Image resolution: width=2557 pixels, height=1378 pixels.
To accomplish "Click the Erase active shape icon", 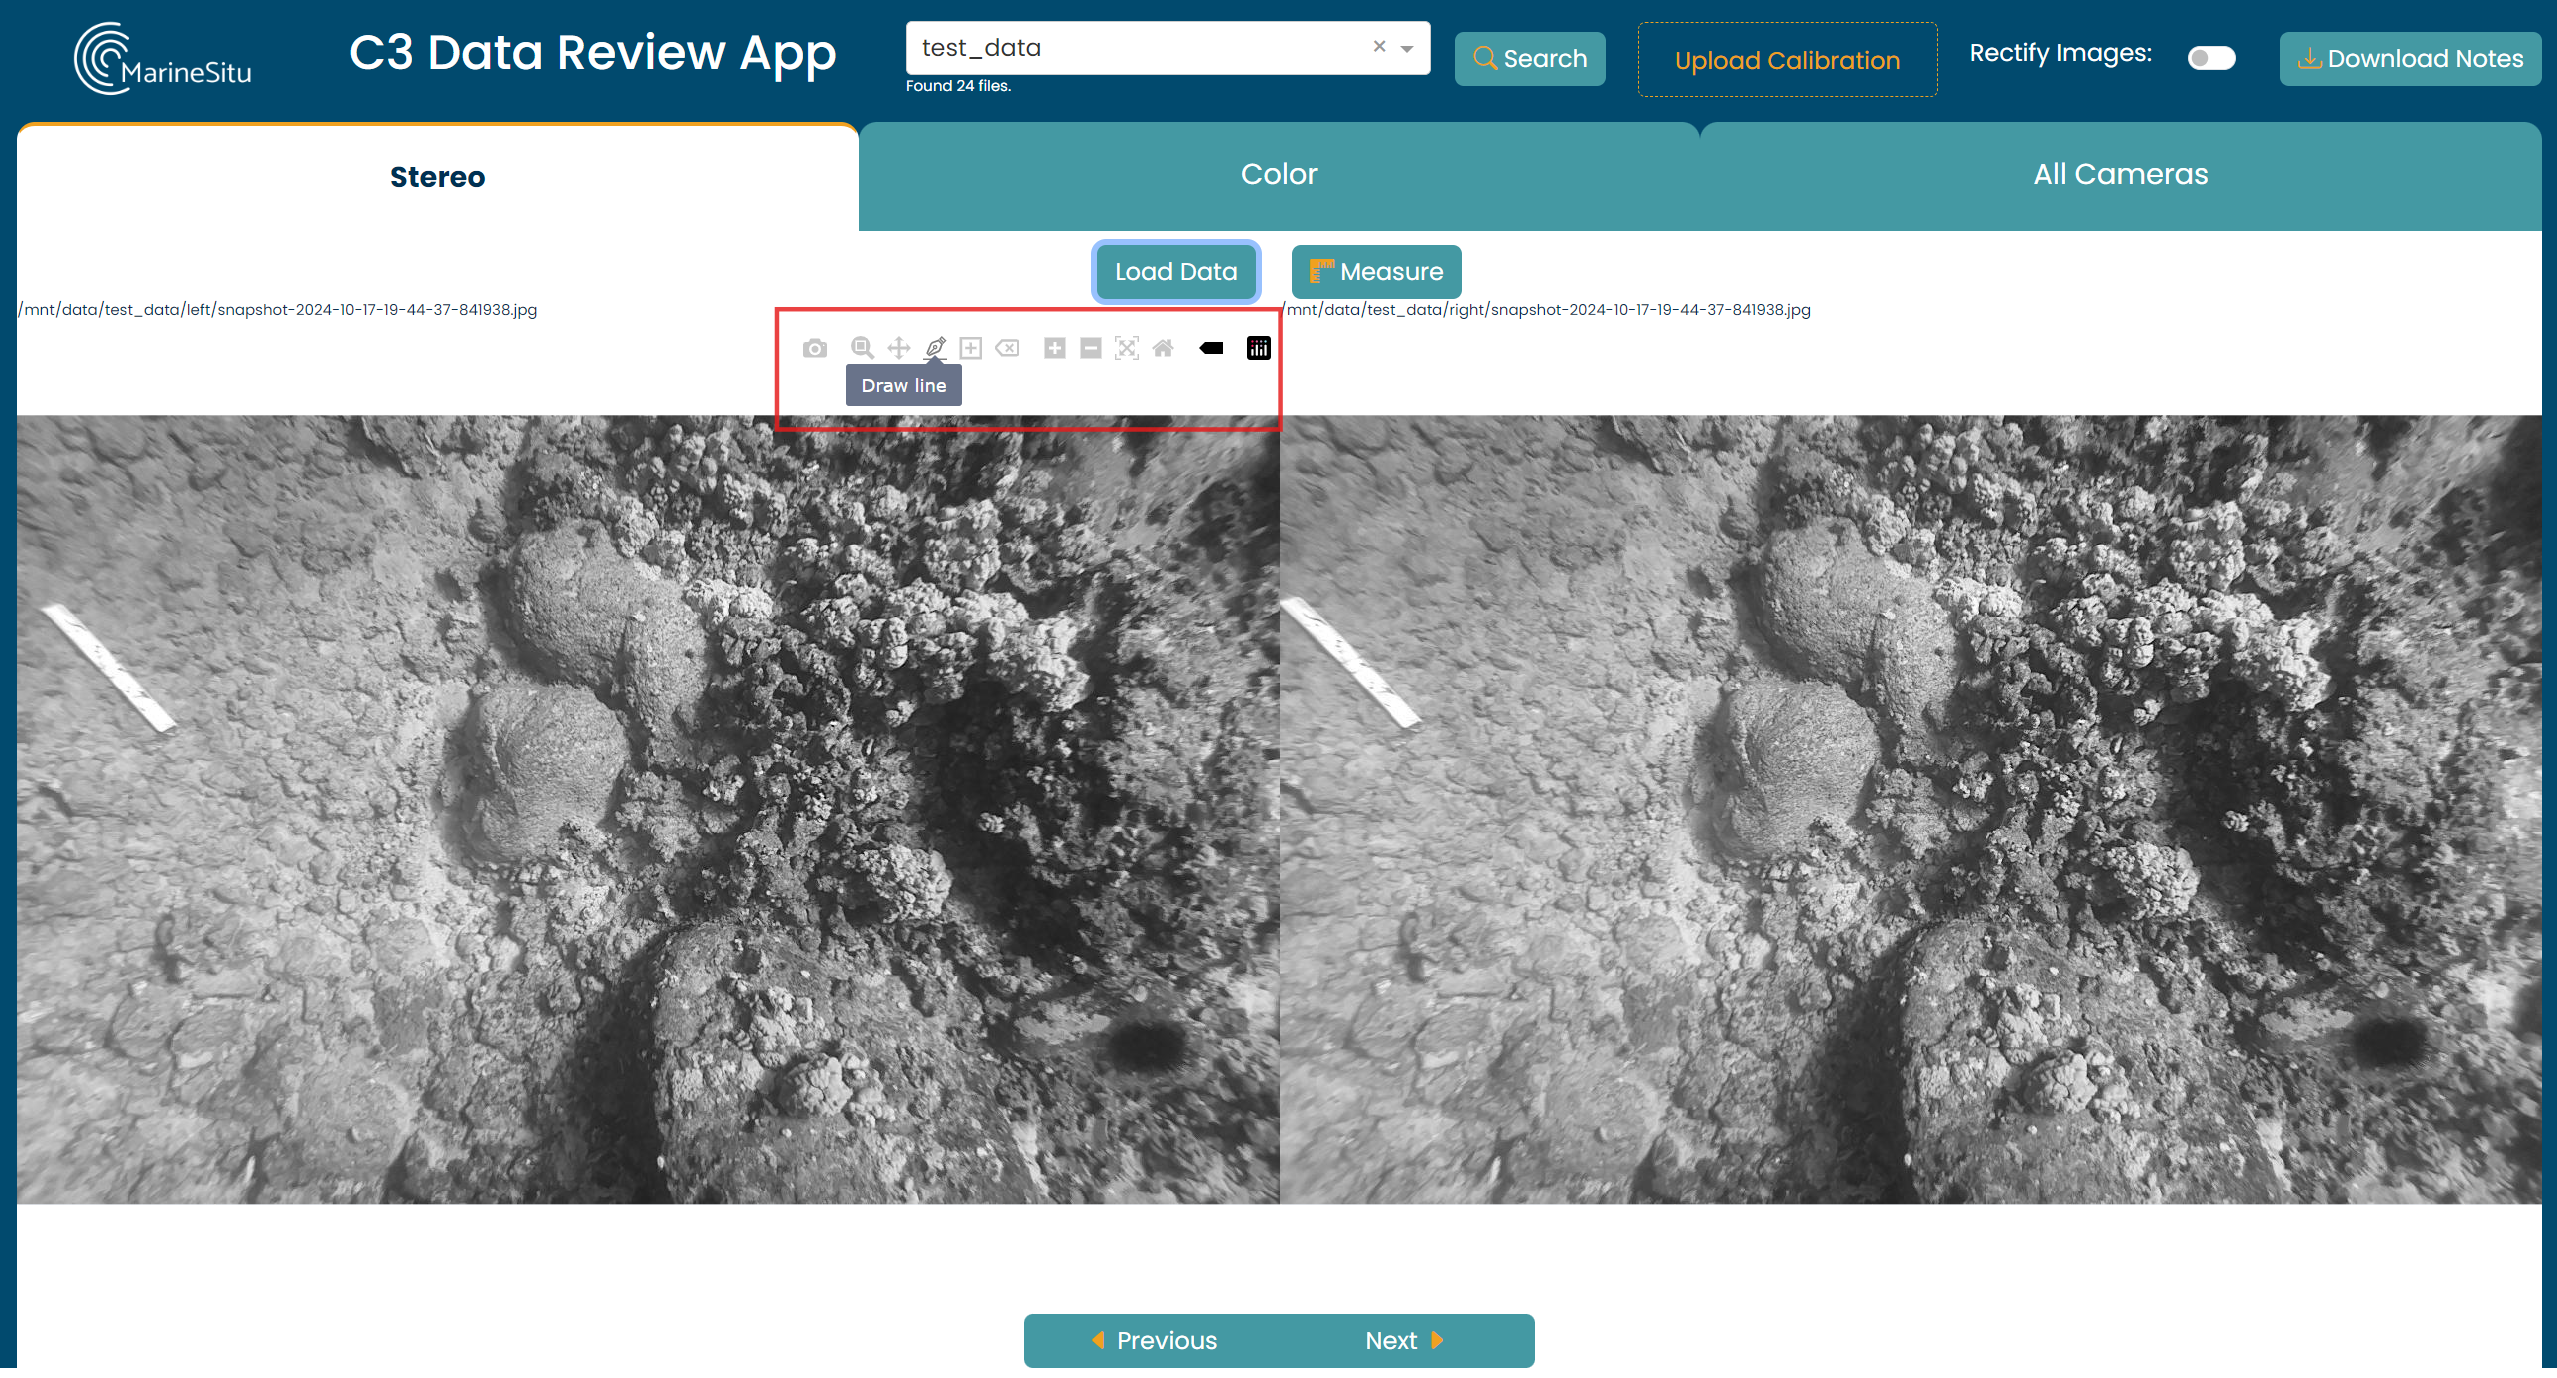I will [1007, 348].
